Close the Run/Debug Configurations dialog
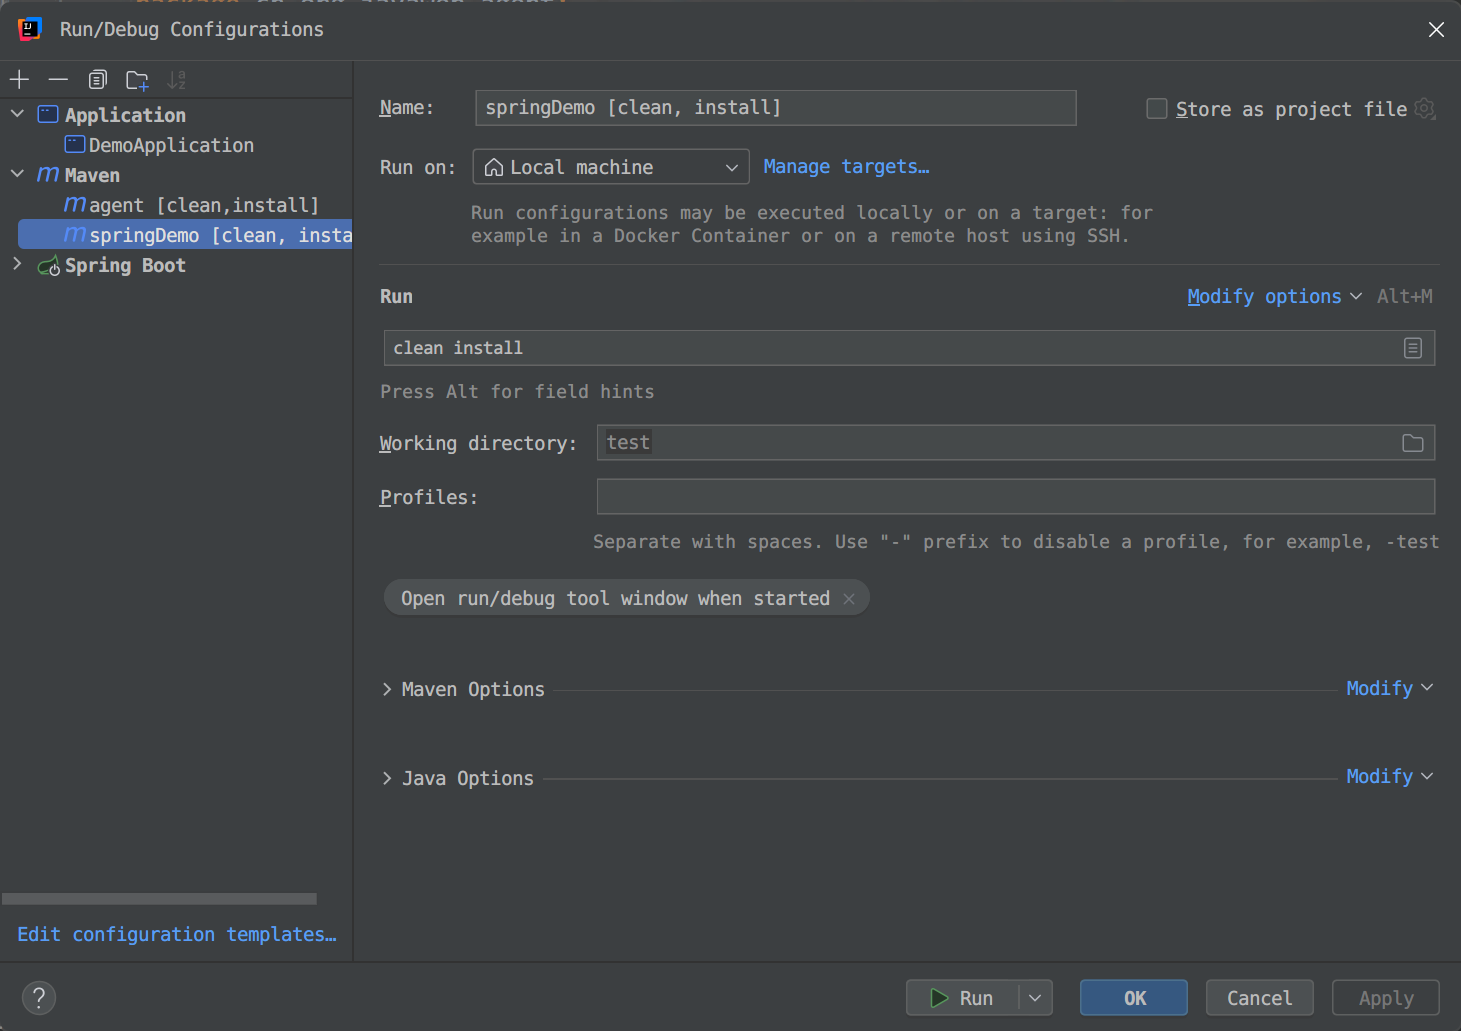Viewport: 1461px width, 1031px height. pyautogui.click(x=1436, y=29)
